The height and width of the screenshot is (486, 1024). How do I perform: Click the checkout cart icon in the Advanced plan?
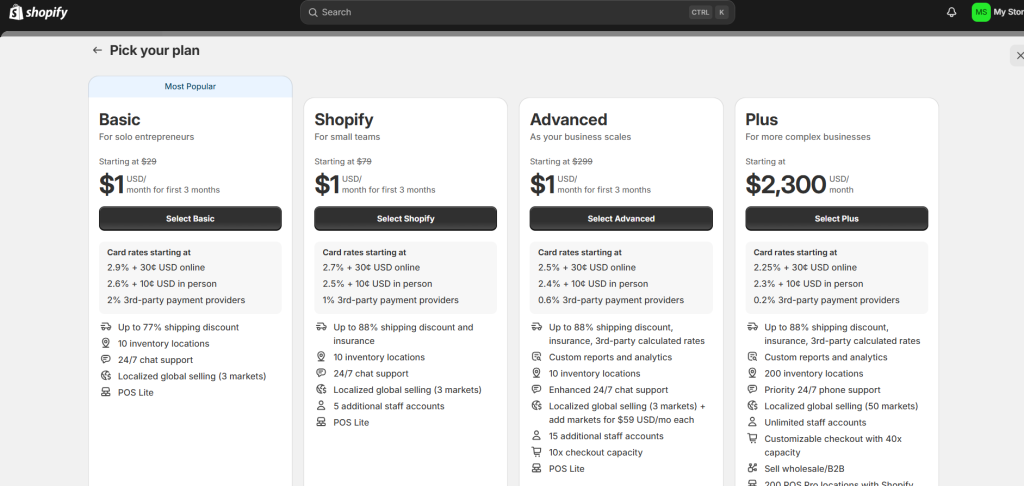tap(537, 453)
